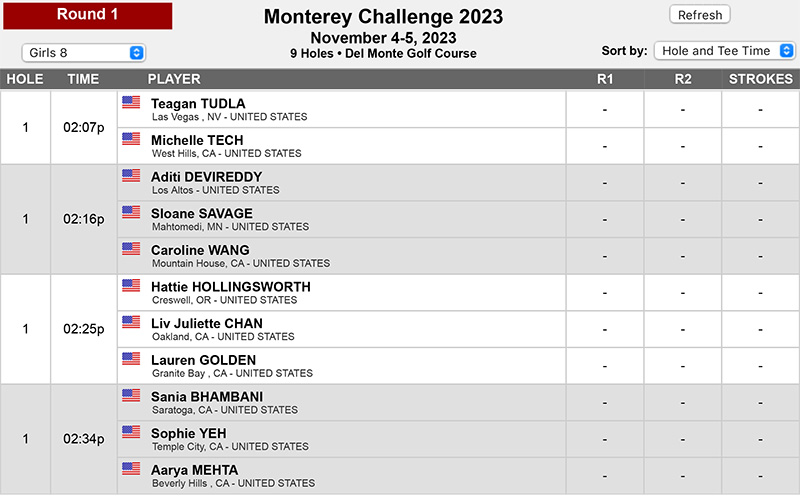Click the flag beside Hattie HOLLINGSWORTH

click(x=131, y=285)
